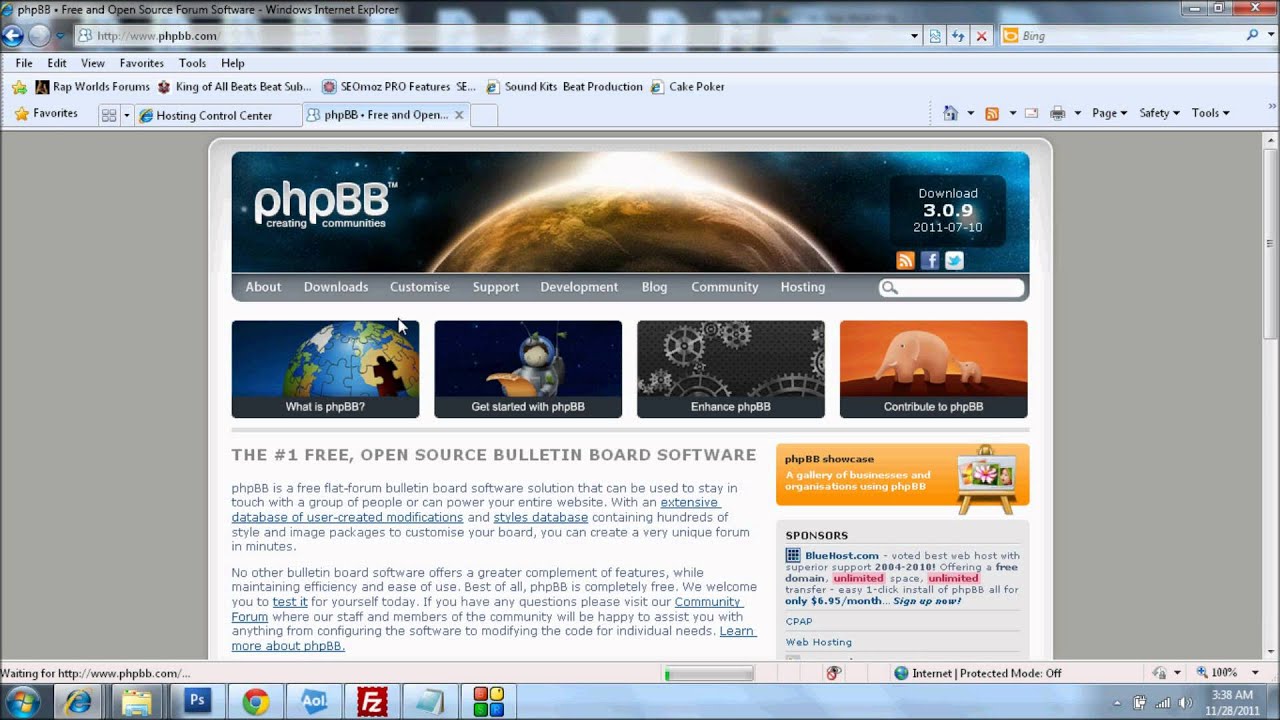Open the Favorites menu in menu bar
Screen dimensions: 1280x720
pyautogui.click(x=142, y=63)
